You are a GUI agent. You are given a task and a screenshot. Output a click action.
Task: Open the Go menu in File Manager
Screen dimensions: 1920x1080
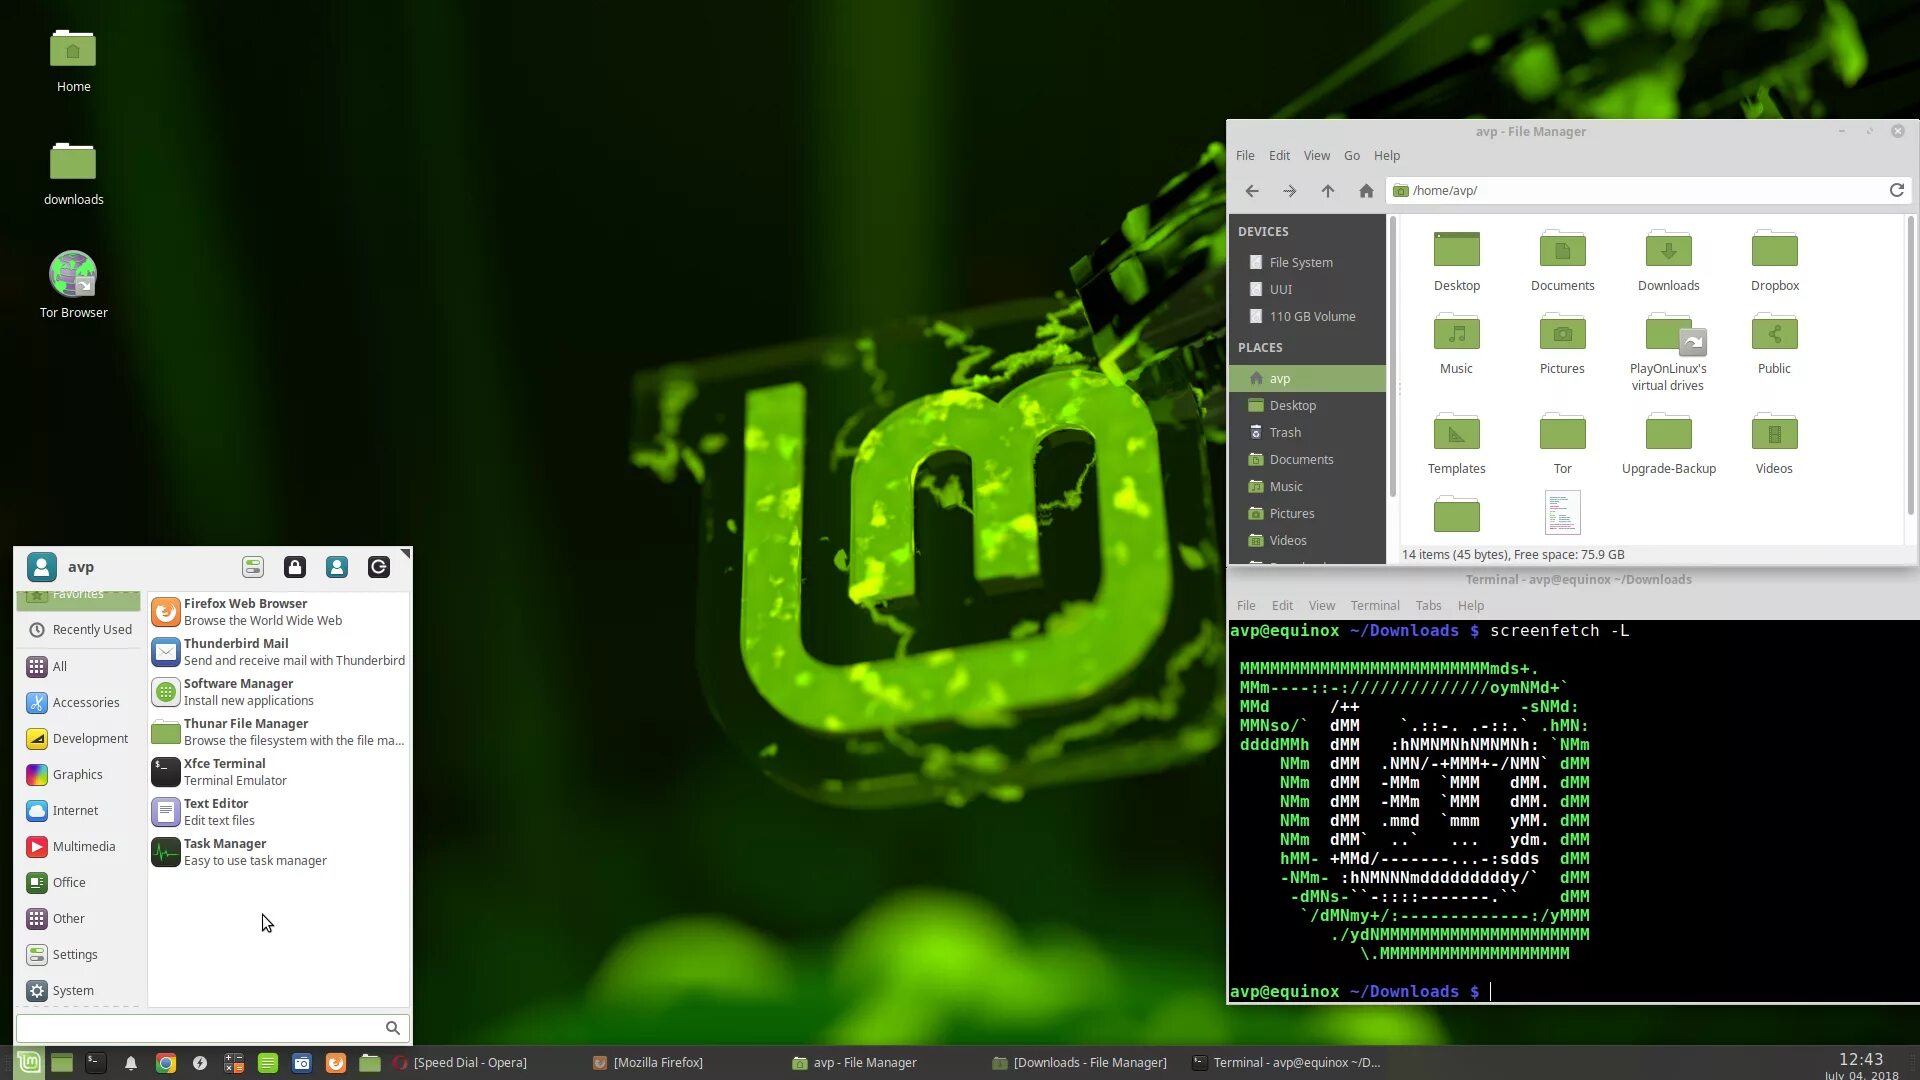click(1351, 155)
